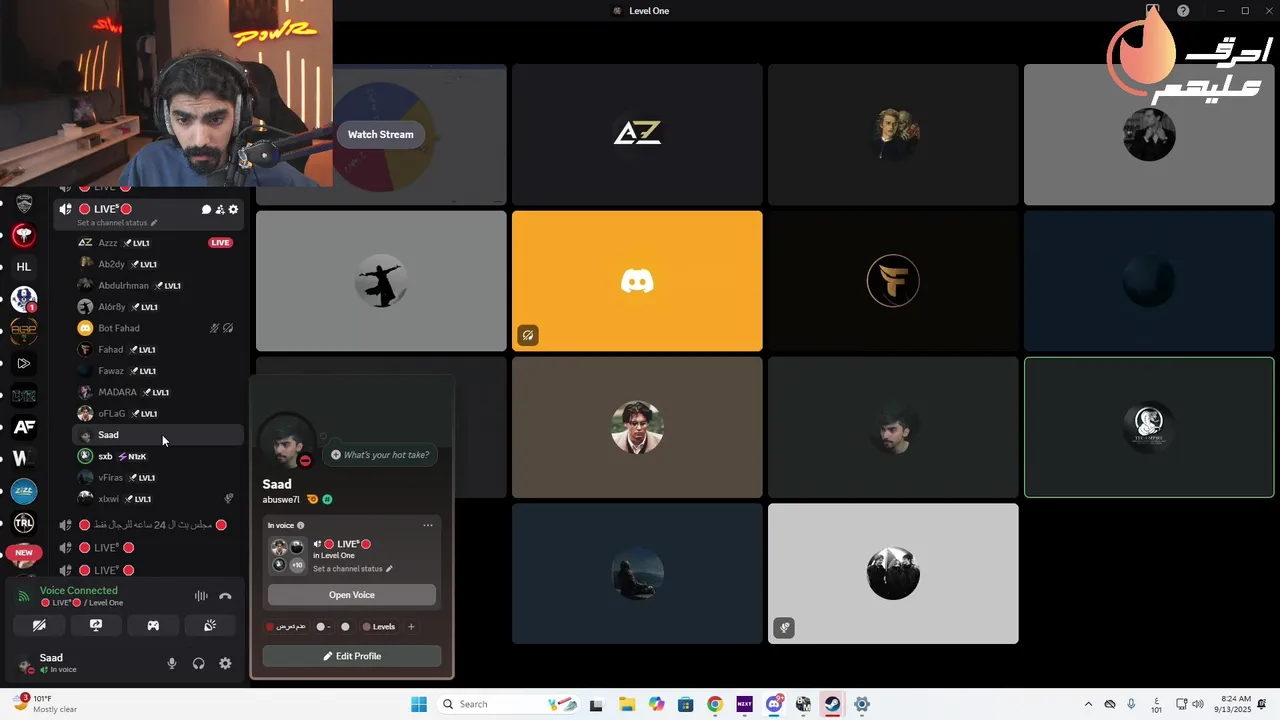Select user vFiras in voice list
Screen dimensions: 1280x720
pyautogui.click(x=158, y=478)
